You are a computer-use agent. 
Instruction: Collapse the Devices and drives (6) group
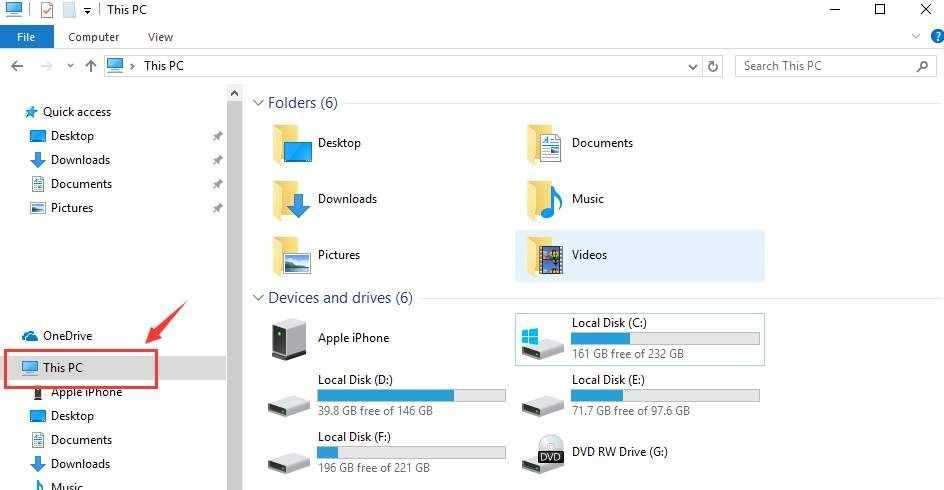pyautogui.click(x=258, y=298)
